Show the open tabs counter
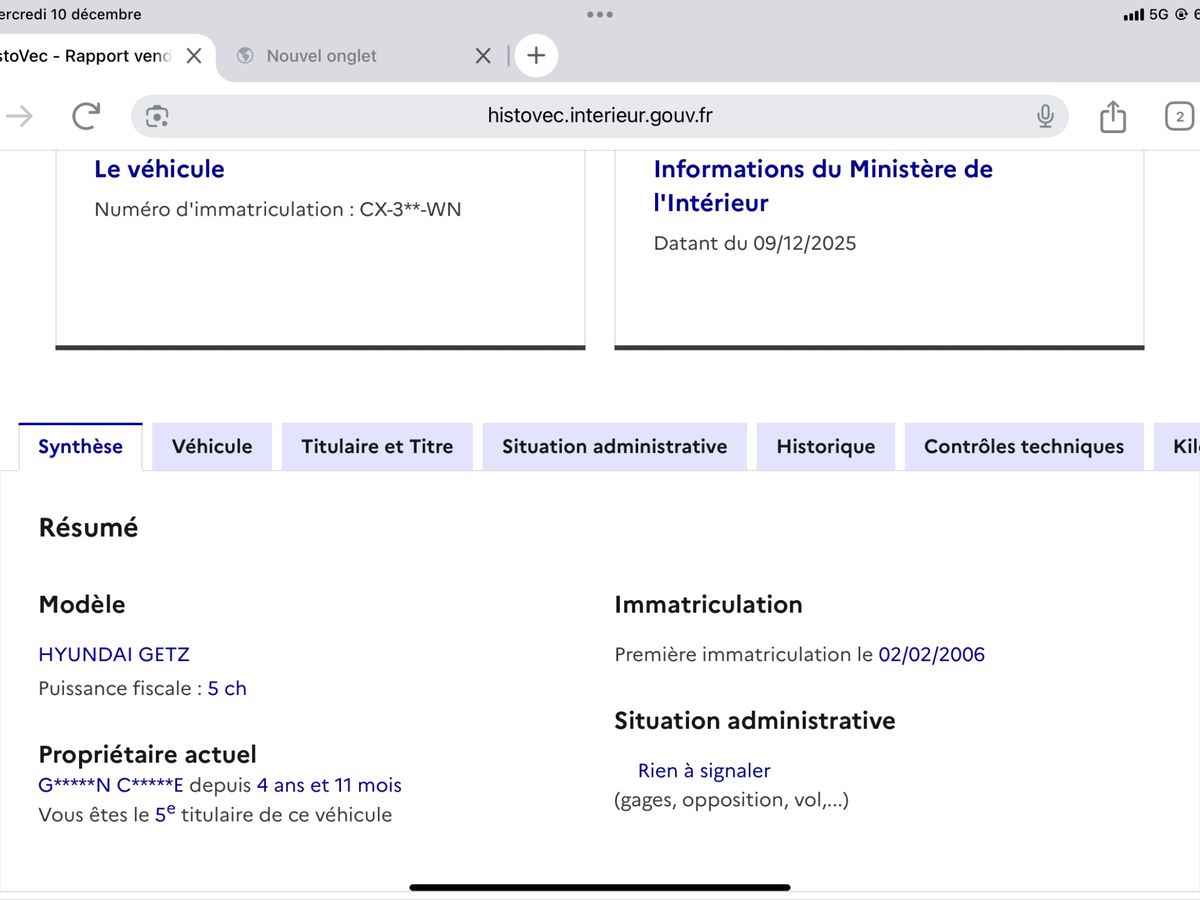The height and width of the screenshot is (900, 1200). tap(1179, 116)
